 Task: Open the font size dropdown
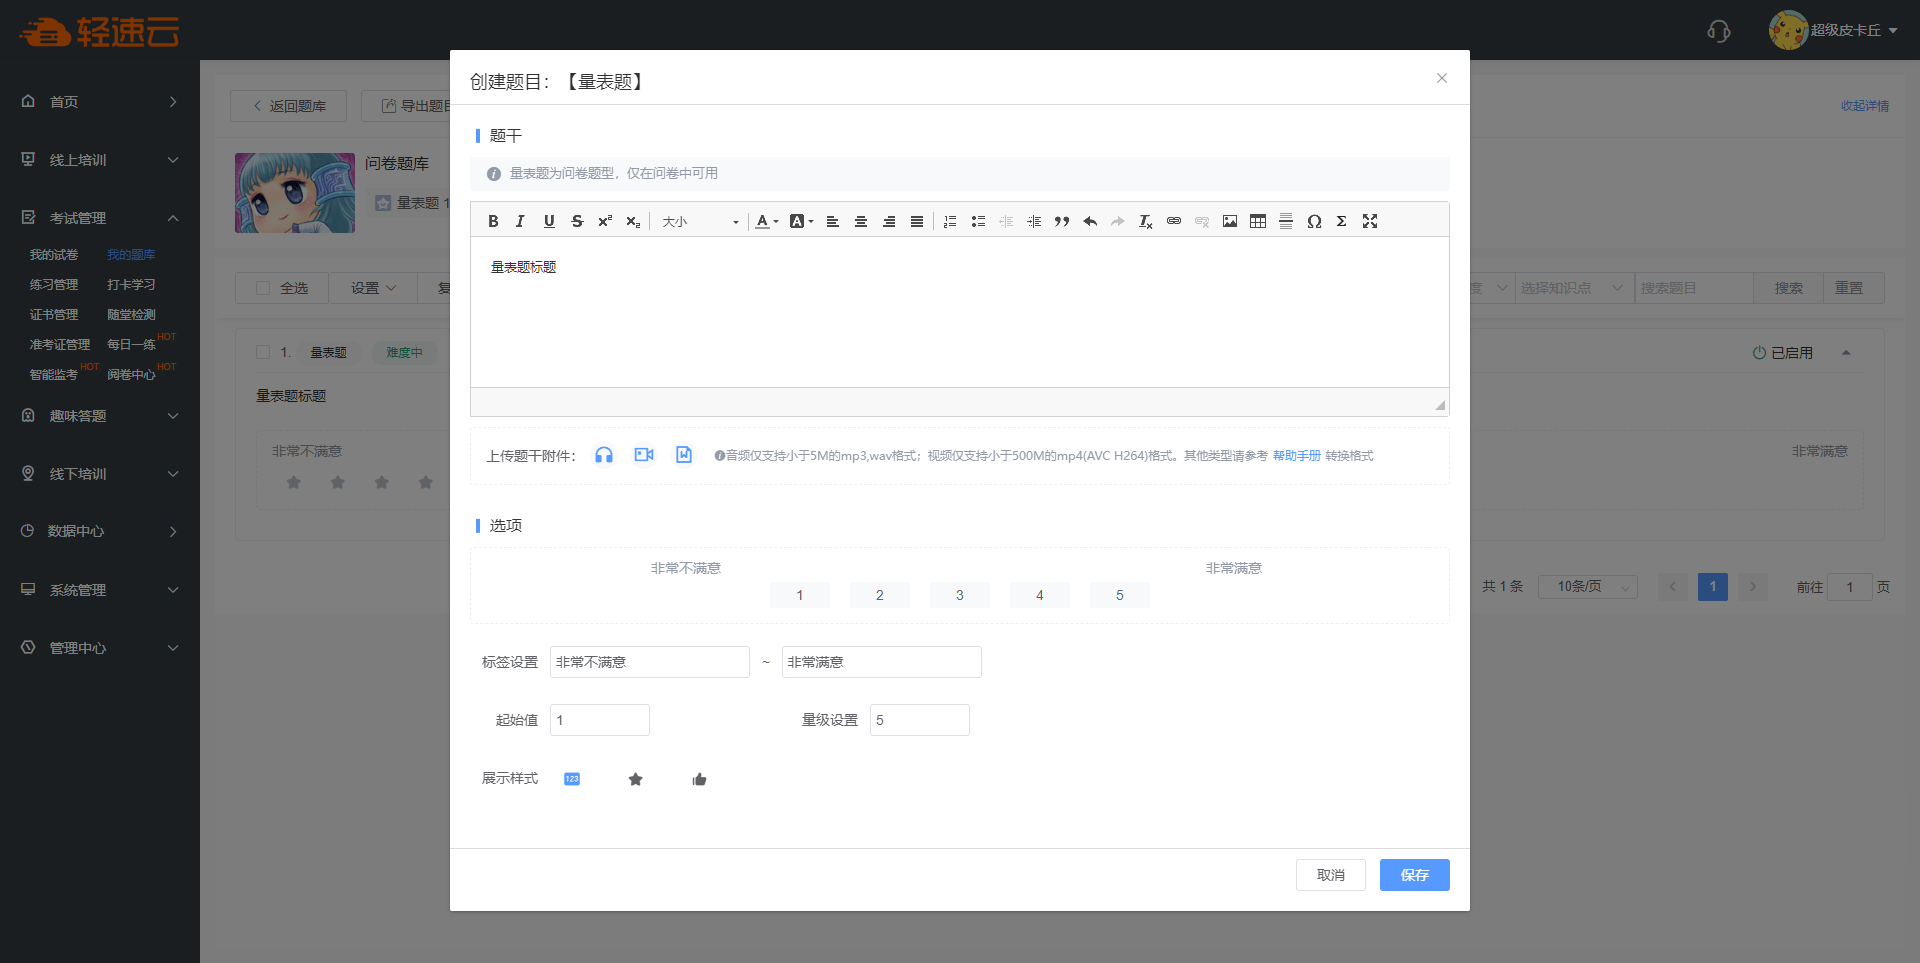[700, 221]
